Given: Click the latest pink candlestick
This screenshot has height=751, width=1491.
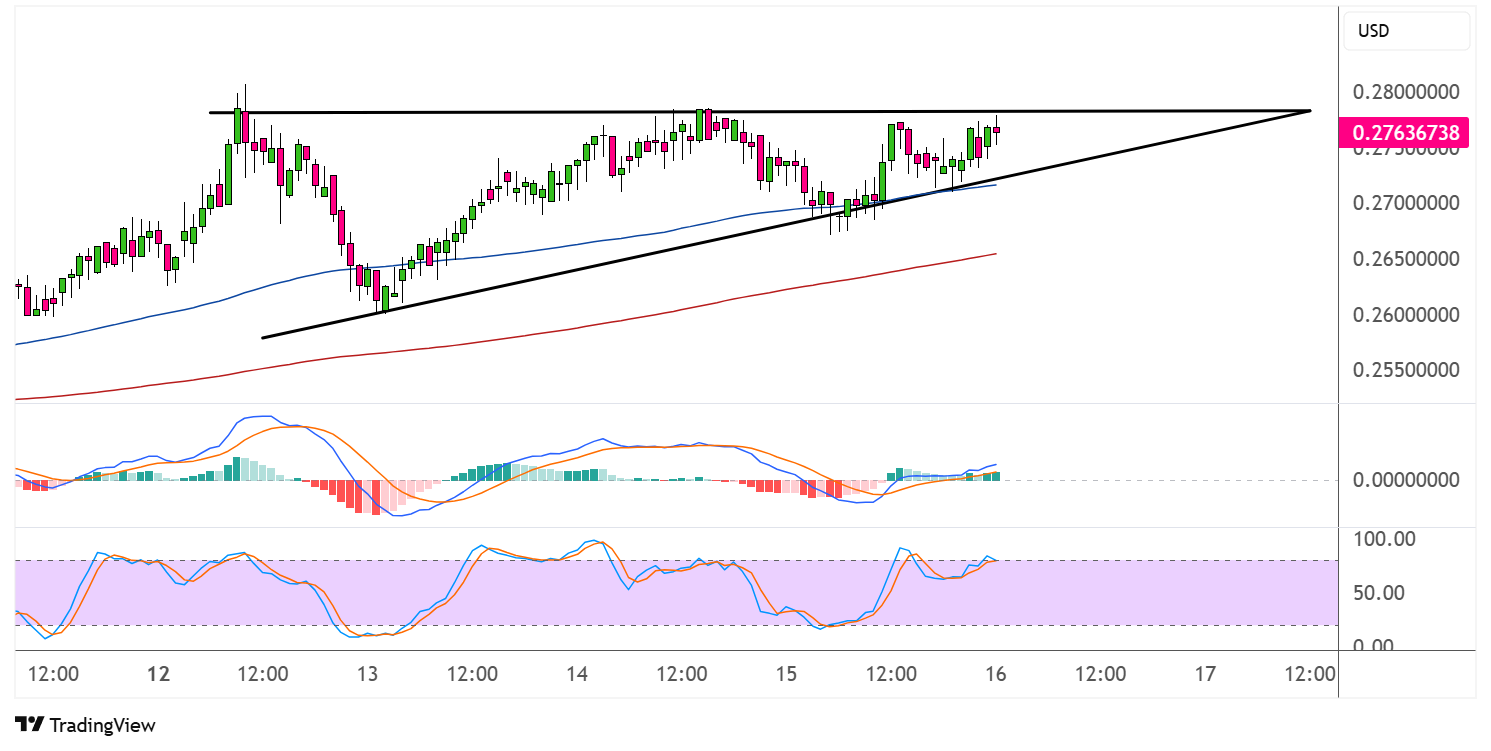Looking at the screenshot, I should [x=996, y=130].
